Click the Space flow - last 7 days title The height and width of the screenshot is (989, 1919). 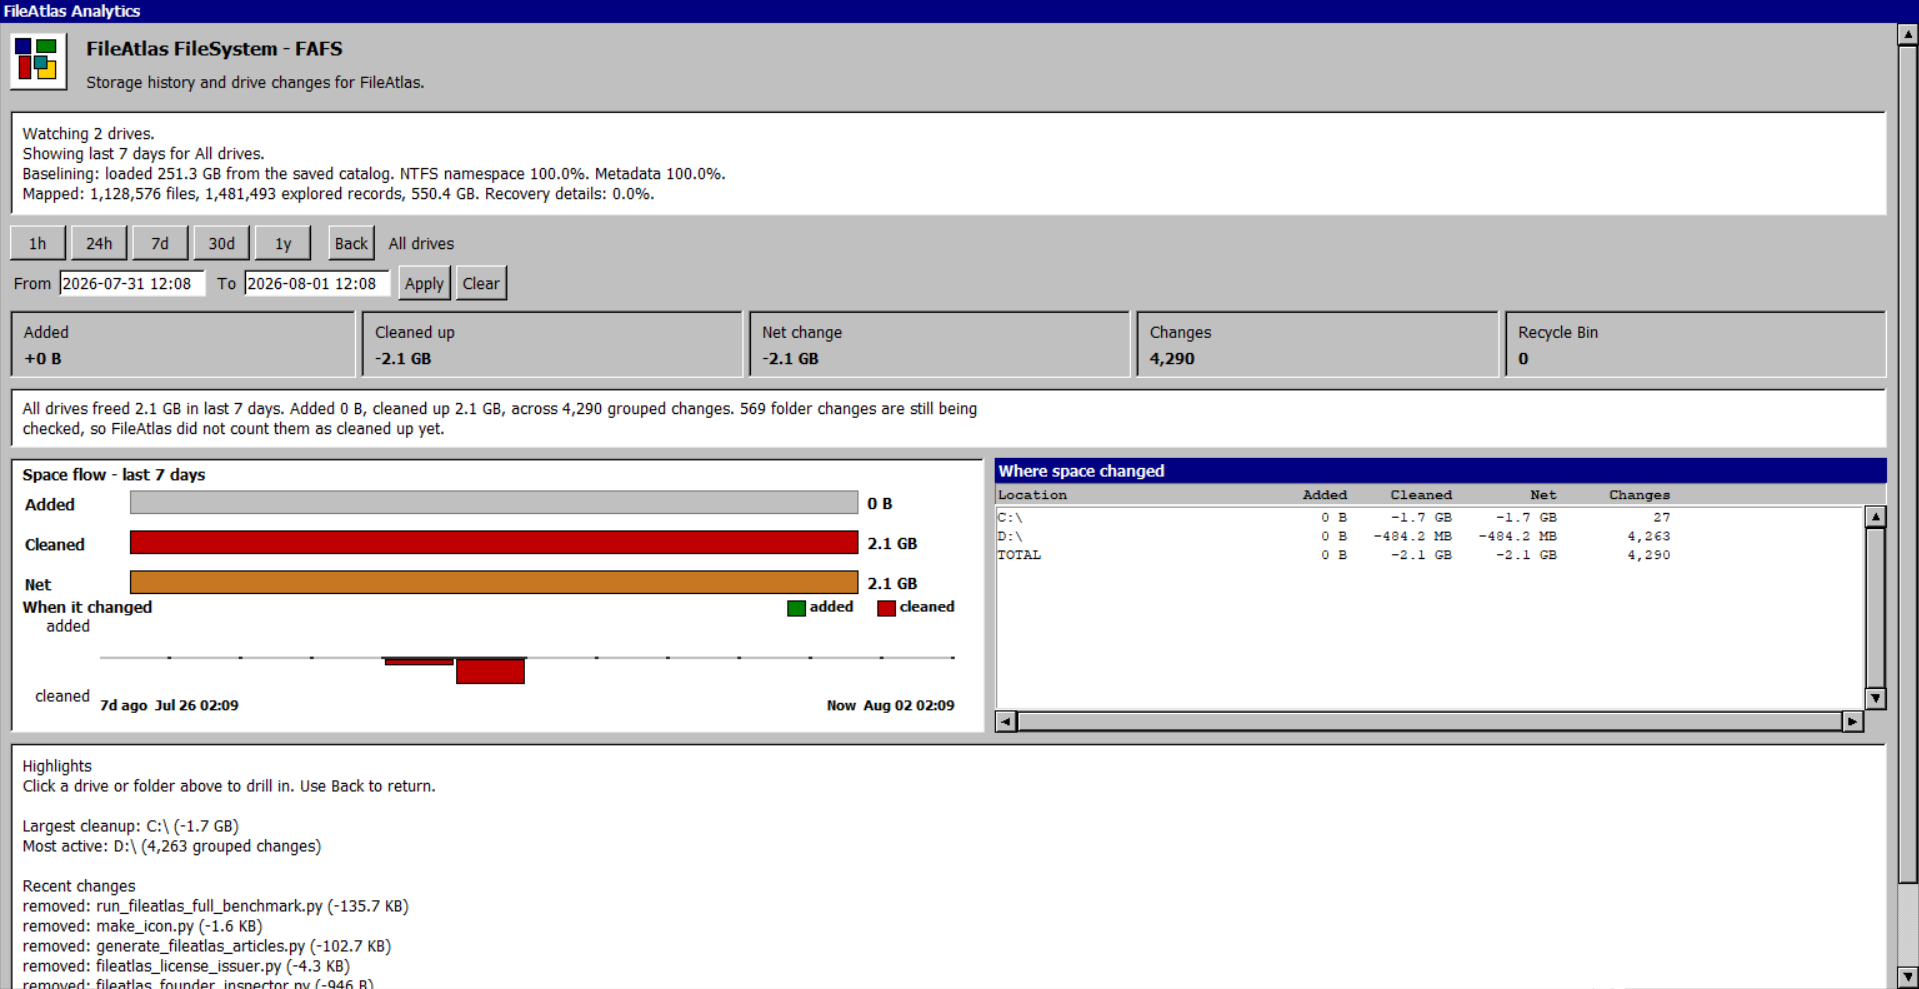point(114,475)
